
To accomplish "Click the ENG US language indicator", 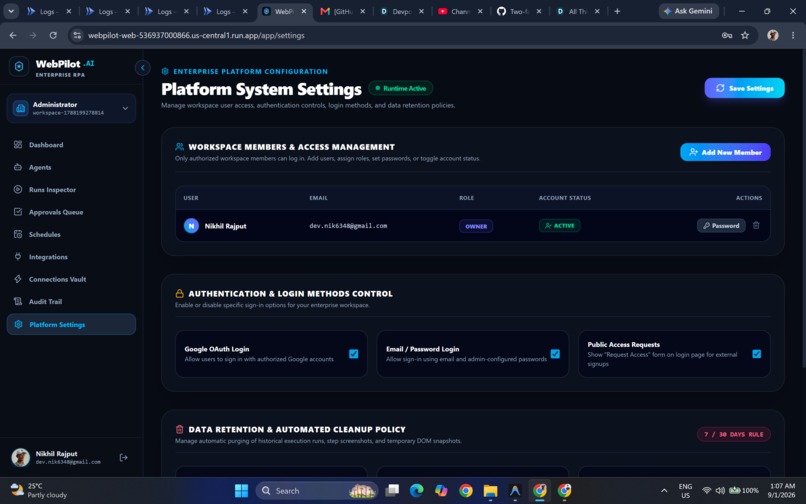I will (685, 491).
